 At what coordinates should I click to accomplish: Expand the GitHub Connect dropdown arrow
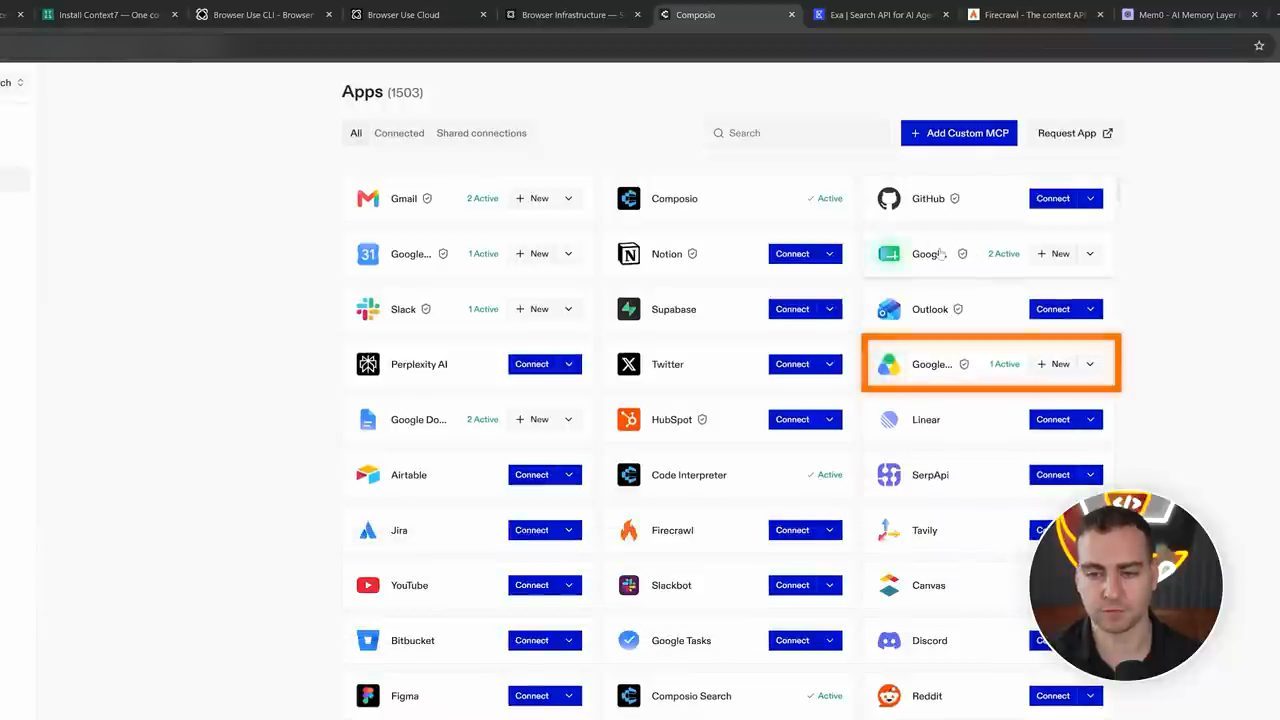[x=1091, y=199]
